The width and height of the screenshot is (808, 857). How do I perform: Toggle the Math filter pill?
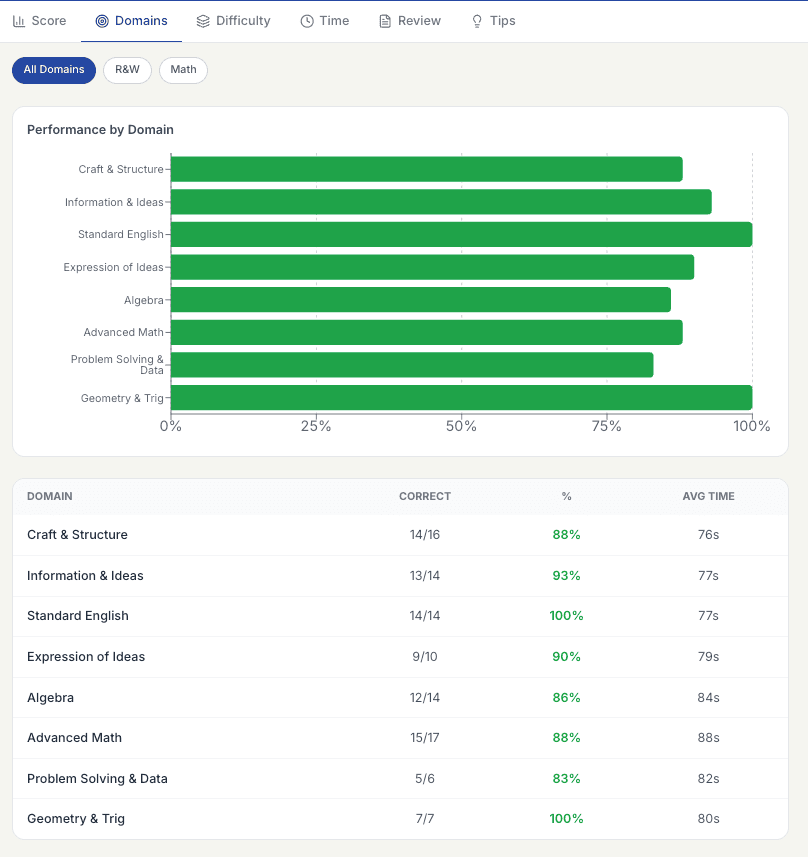coord(183,70)
